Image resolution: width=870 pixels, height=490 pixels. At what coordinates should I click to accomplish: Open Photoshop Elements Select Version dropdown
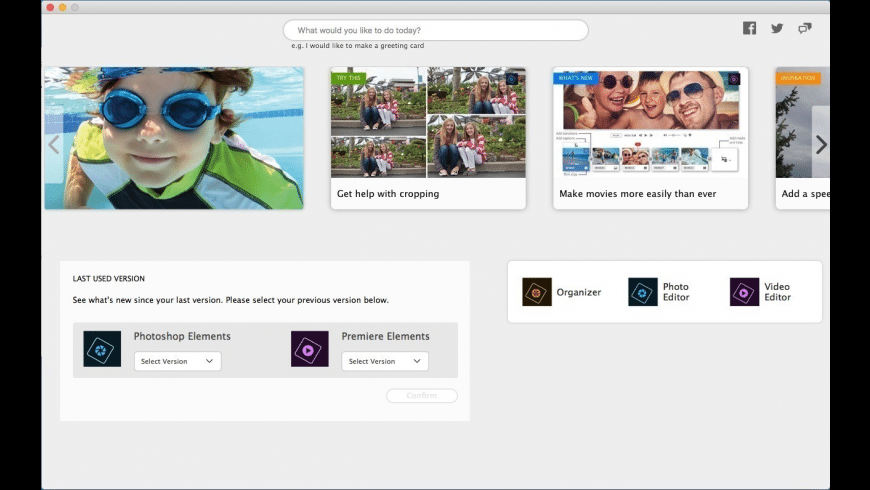178,361
